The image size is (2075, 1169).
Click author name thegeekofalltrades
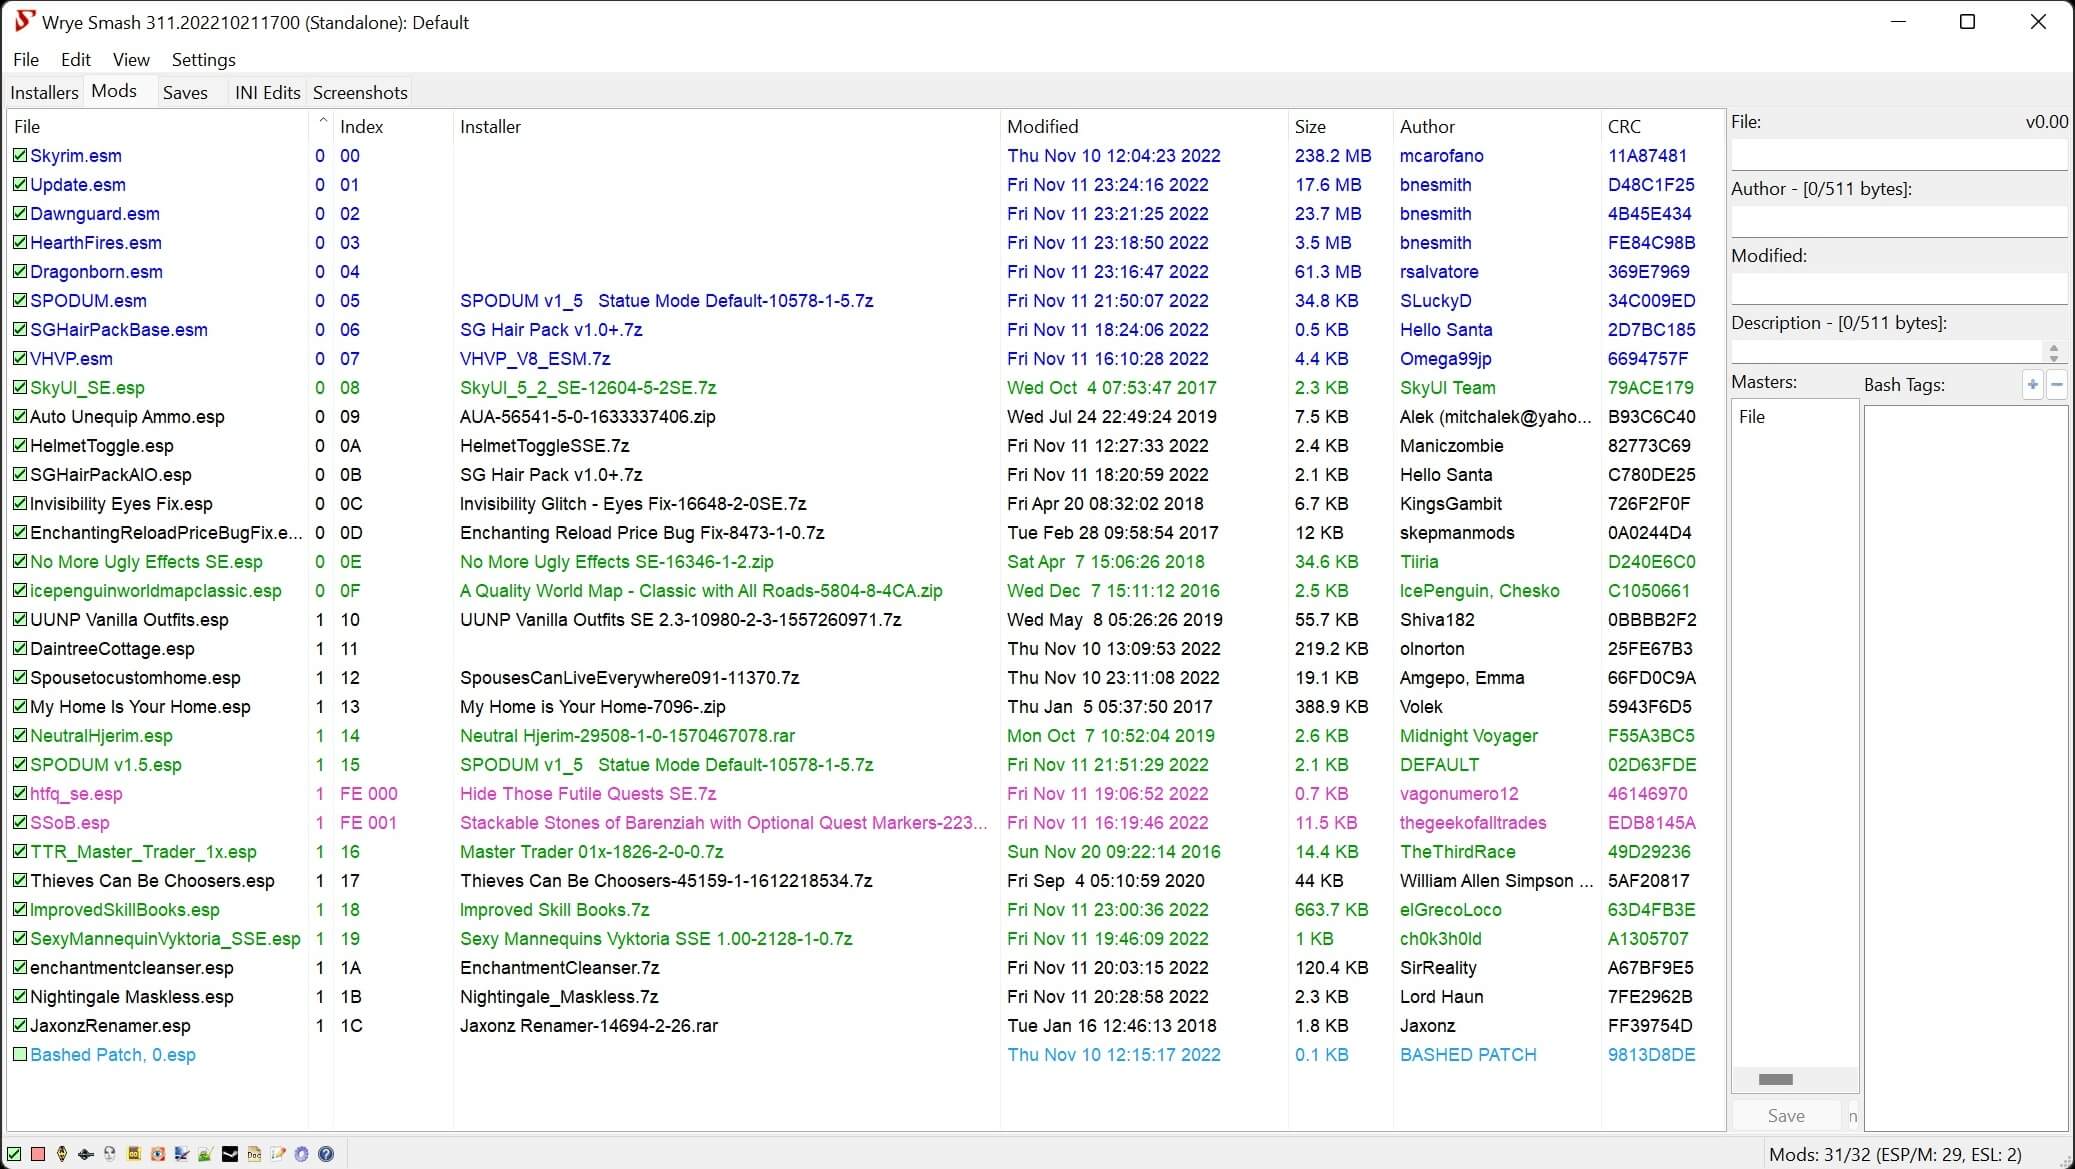1473,822
